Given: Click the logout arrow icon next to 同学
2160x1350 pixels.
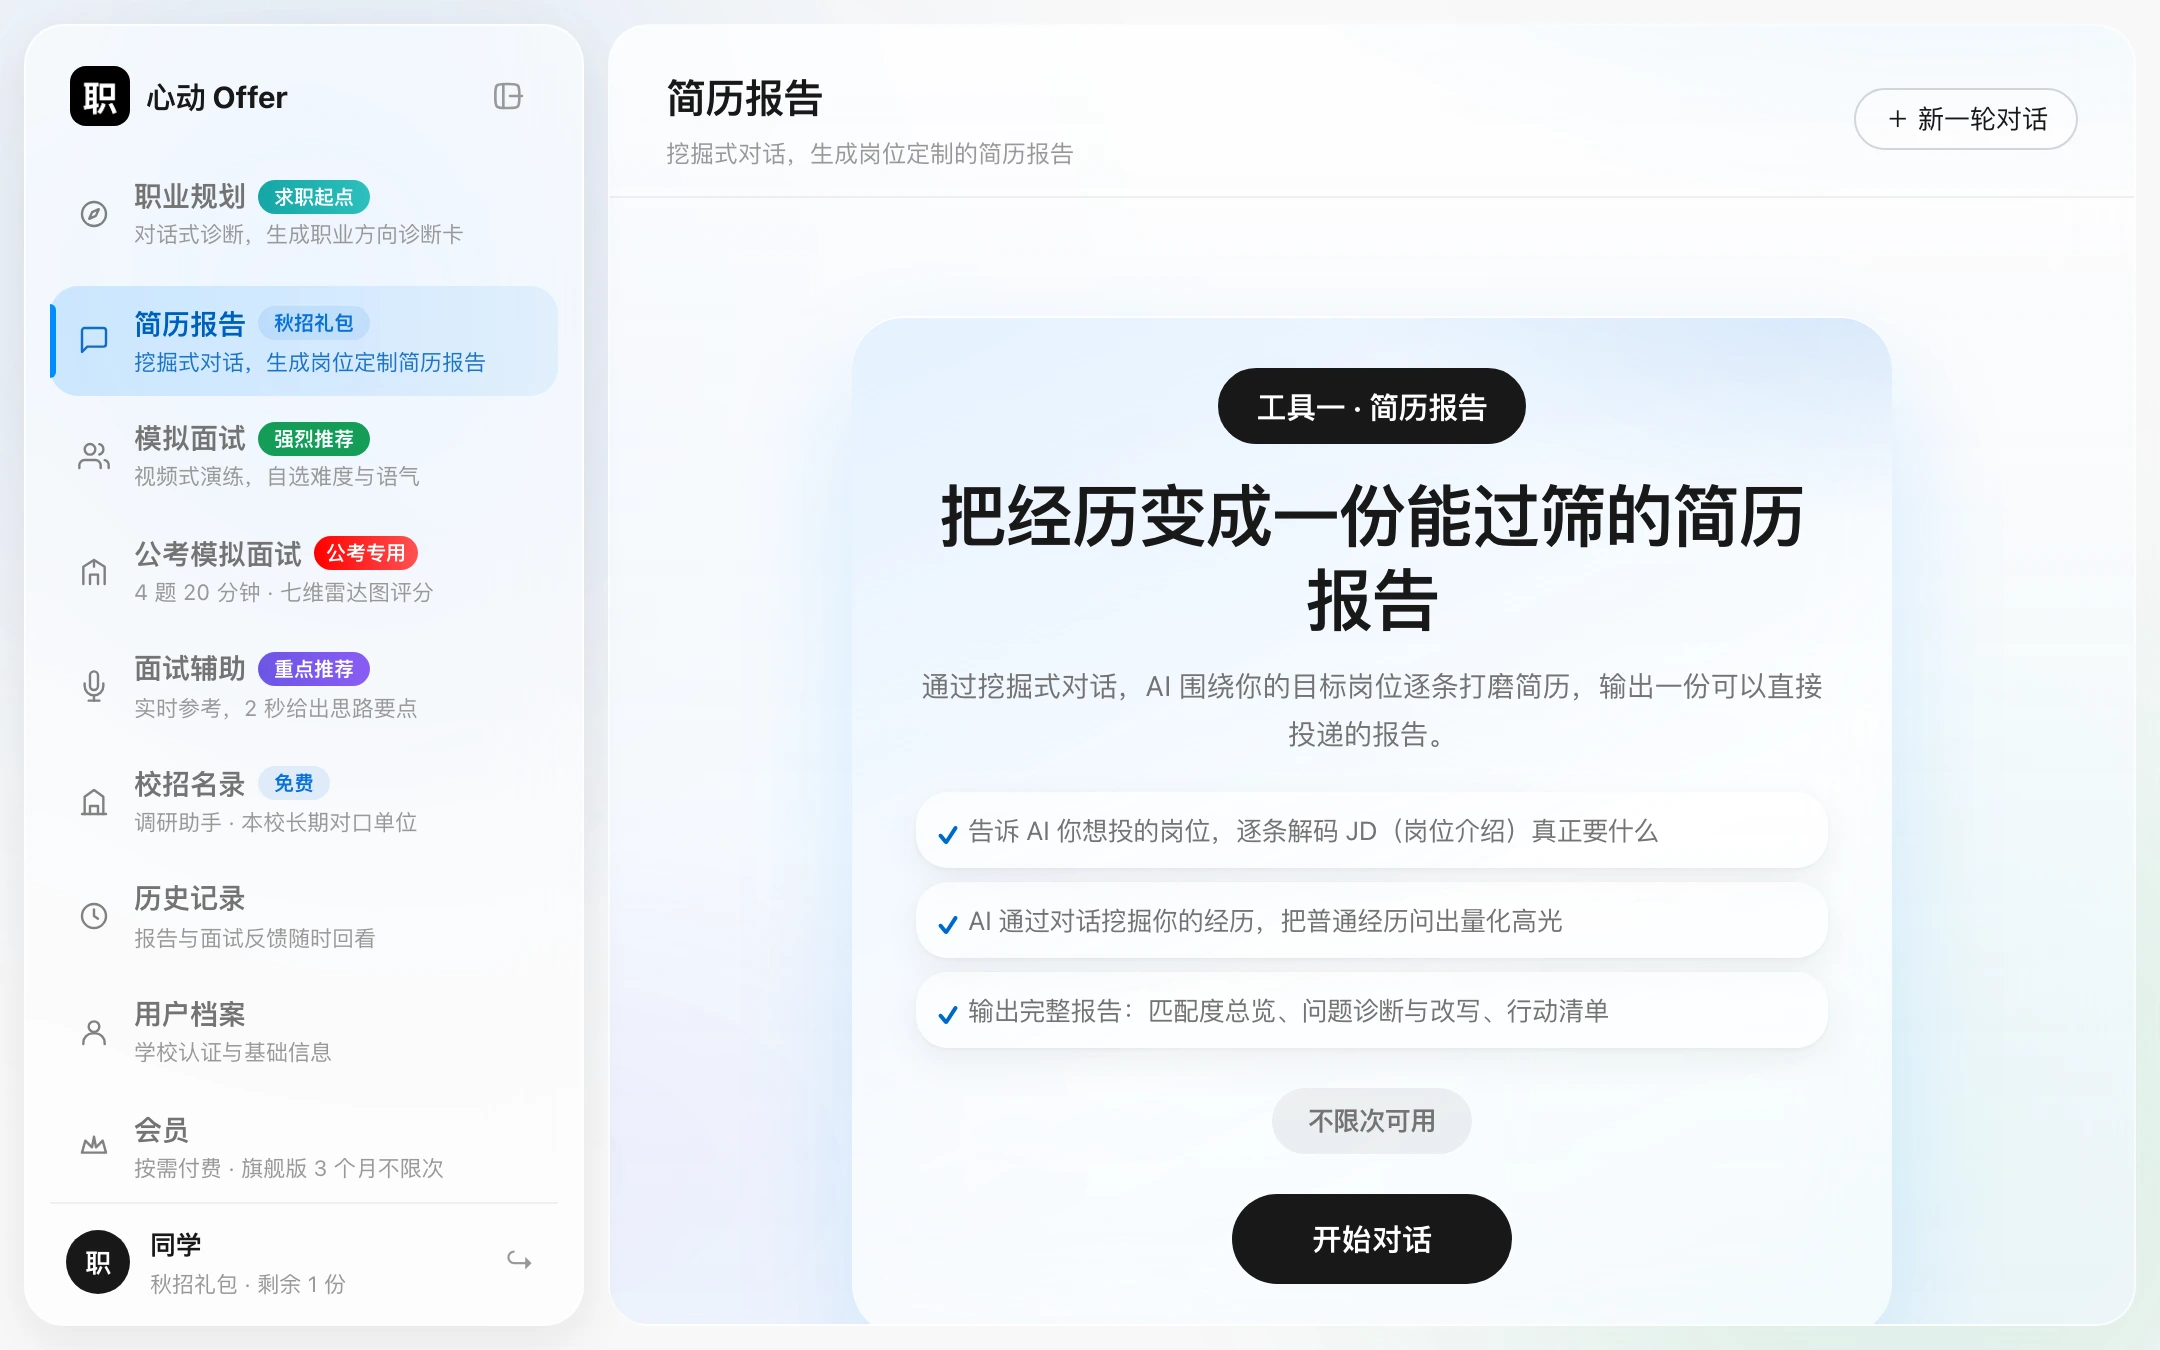Looking at the screenshot, I should (x=519, y=1260).
